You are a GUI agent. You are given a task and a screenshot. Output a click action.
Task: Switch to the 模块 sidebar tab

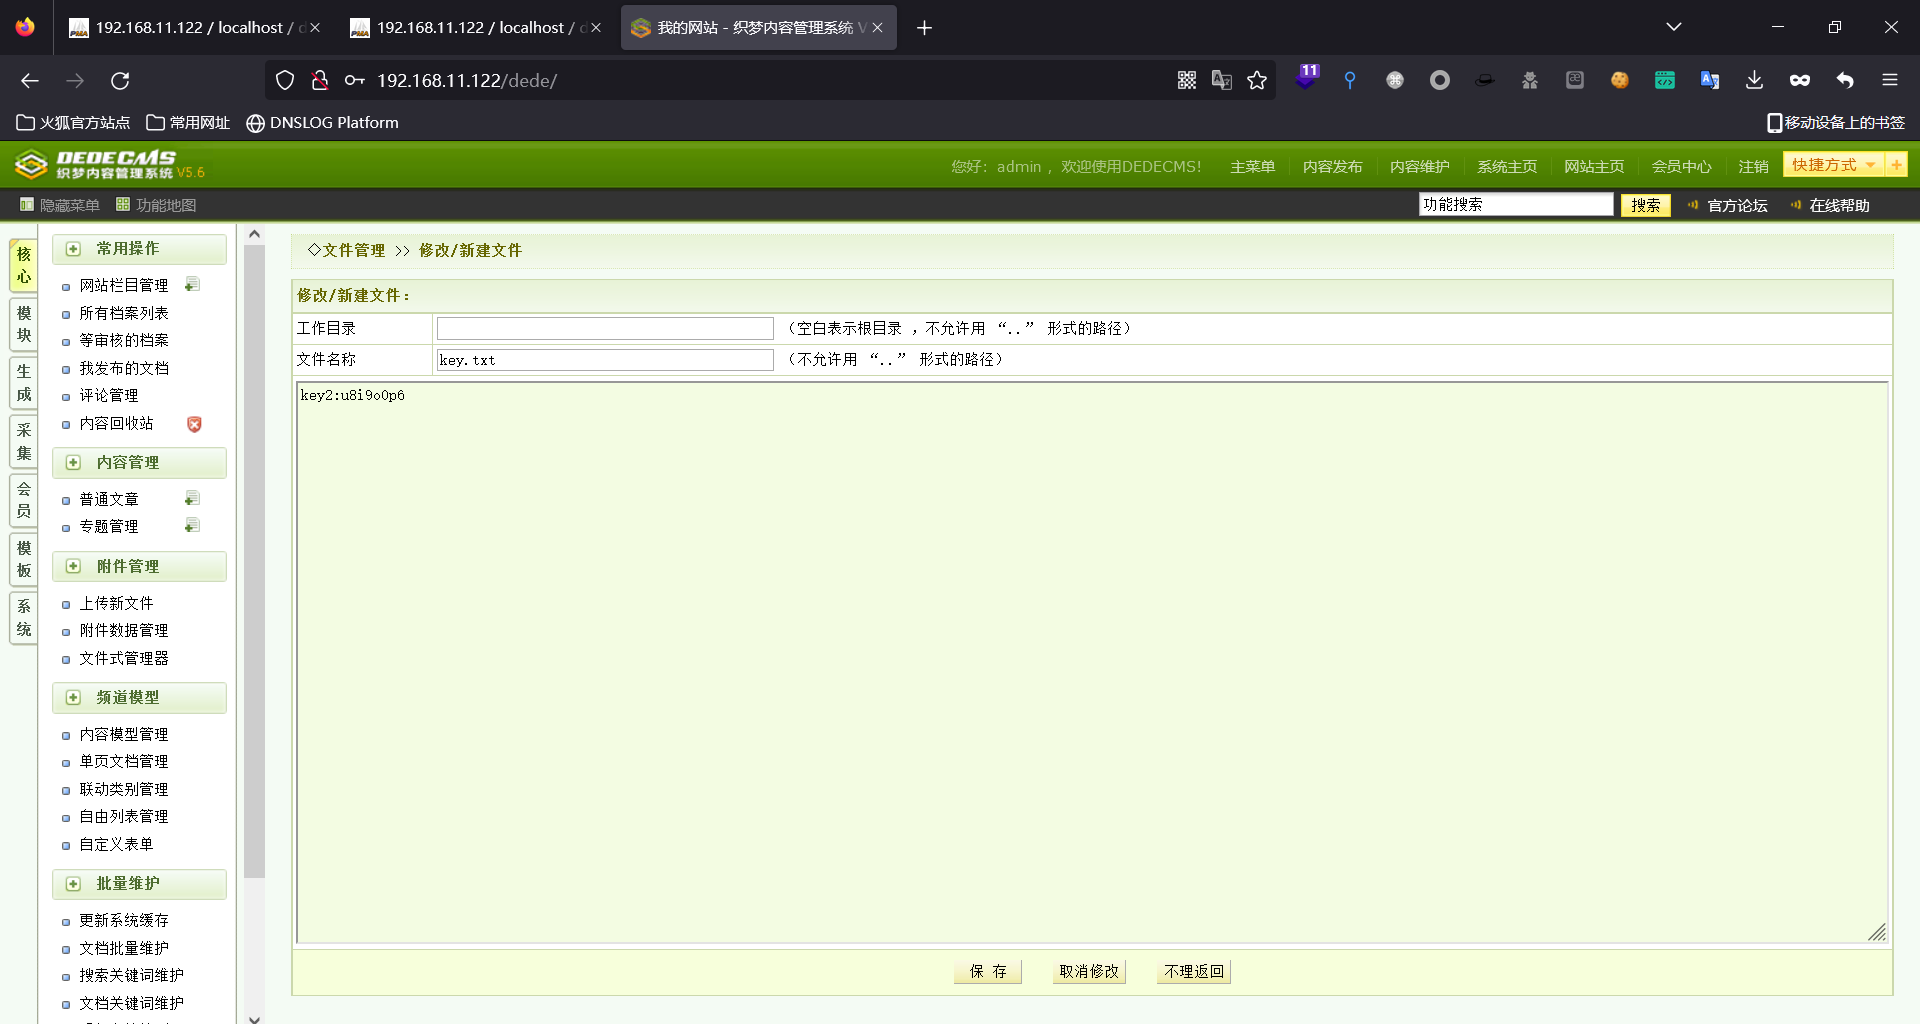tap(24, 324)
